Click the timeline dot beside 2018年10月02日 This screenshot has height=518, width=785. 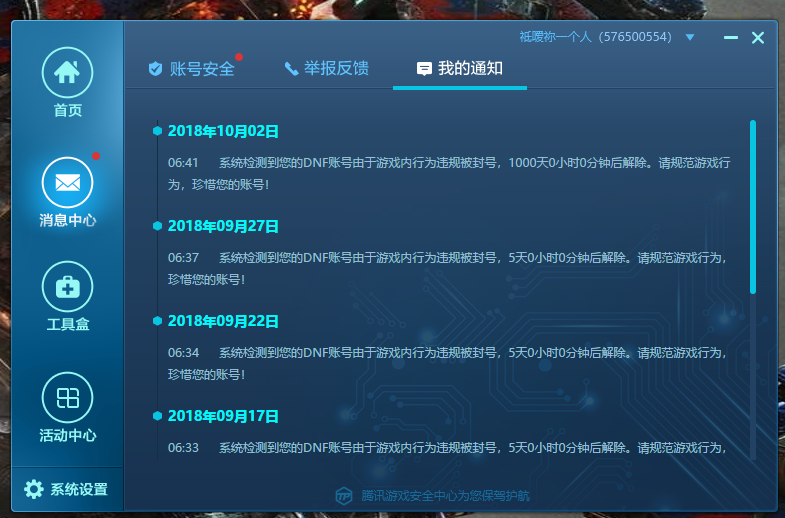tap(157, 131)
